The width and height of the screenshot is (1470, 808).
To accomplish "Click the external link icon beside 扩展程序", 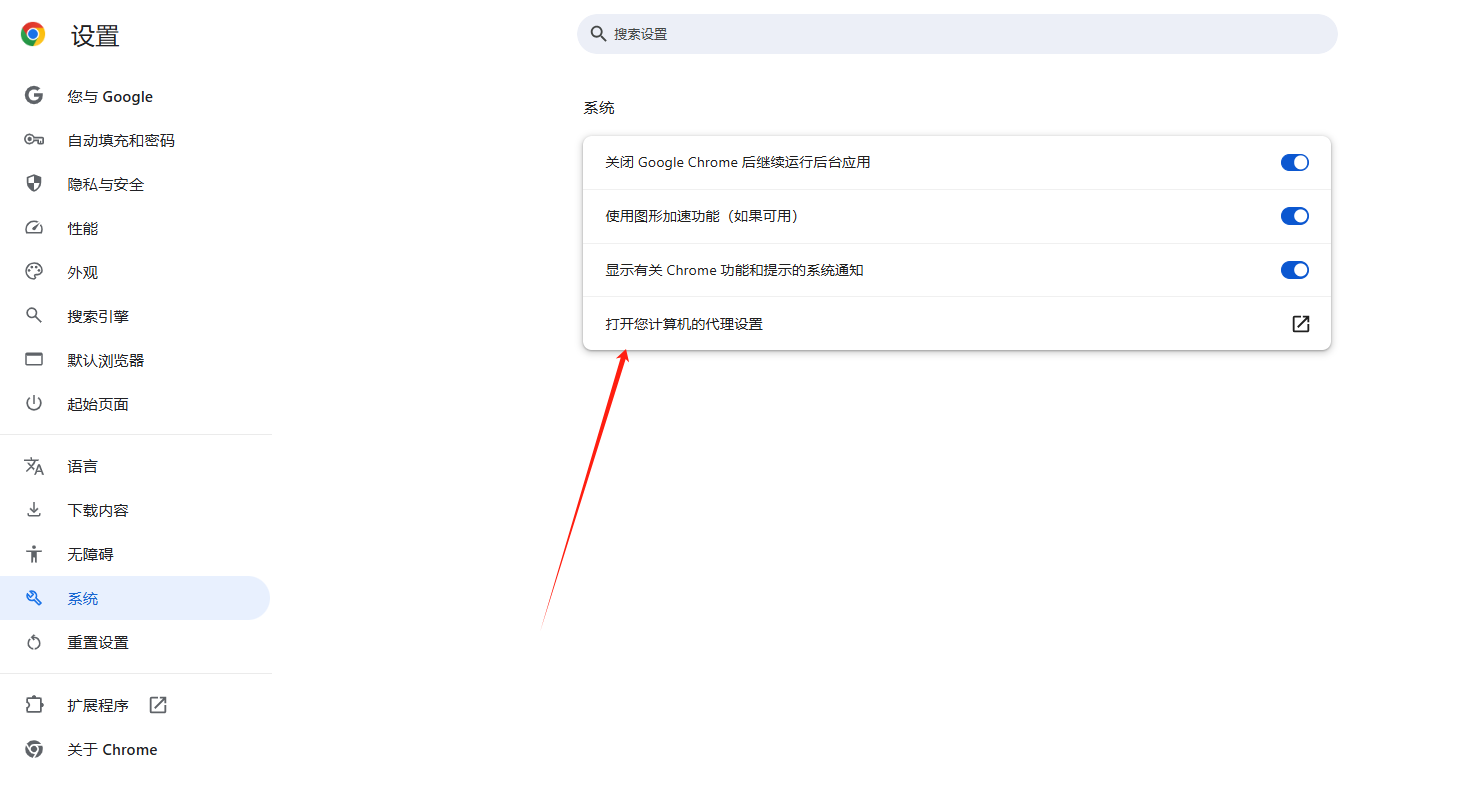I will (x=158, y=705).
